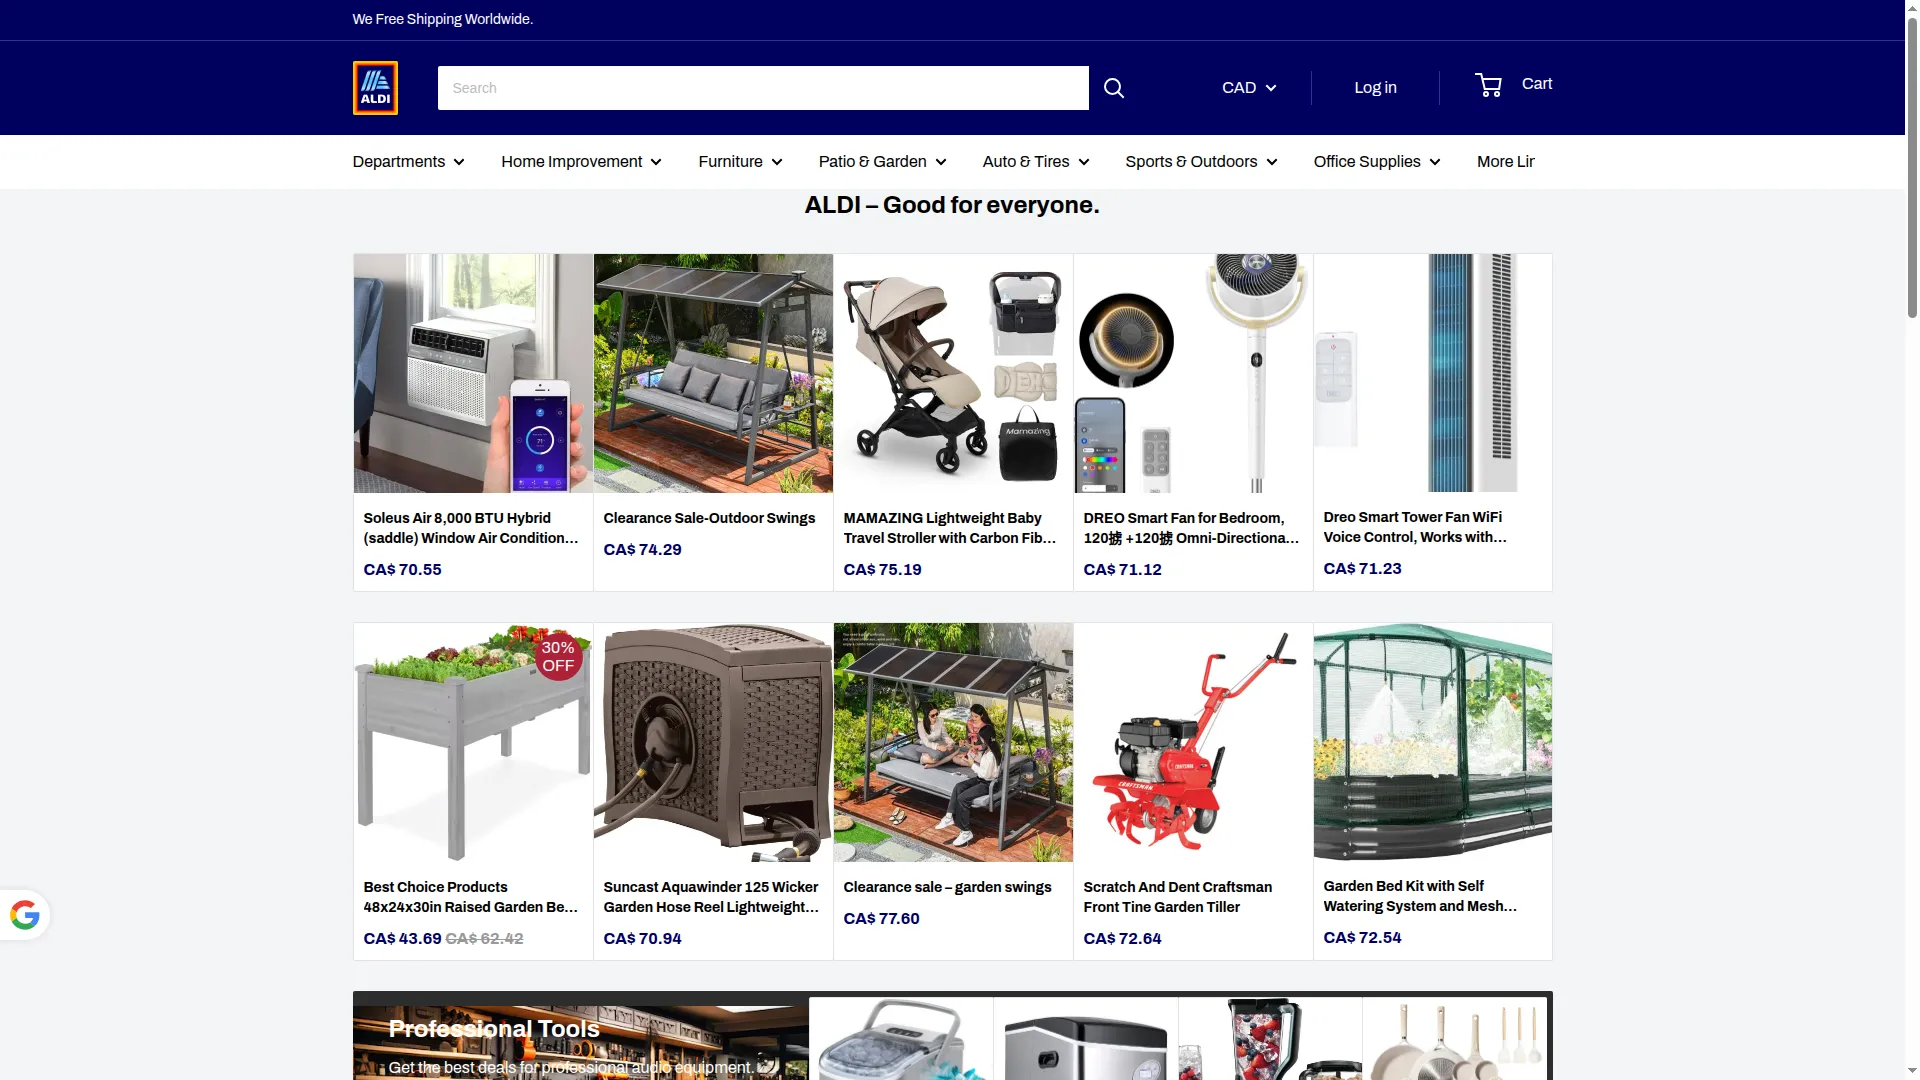The image size is (1920, 1080).
Task: Click the crossed-out CA$ 62.42 price
Action: point(484,939)
